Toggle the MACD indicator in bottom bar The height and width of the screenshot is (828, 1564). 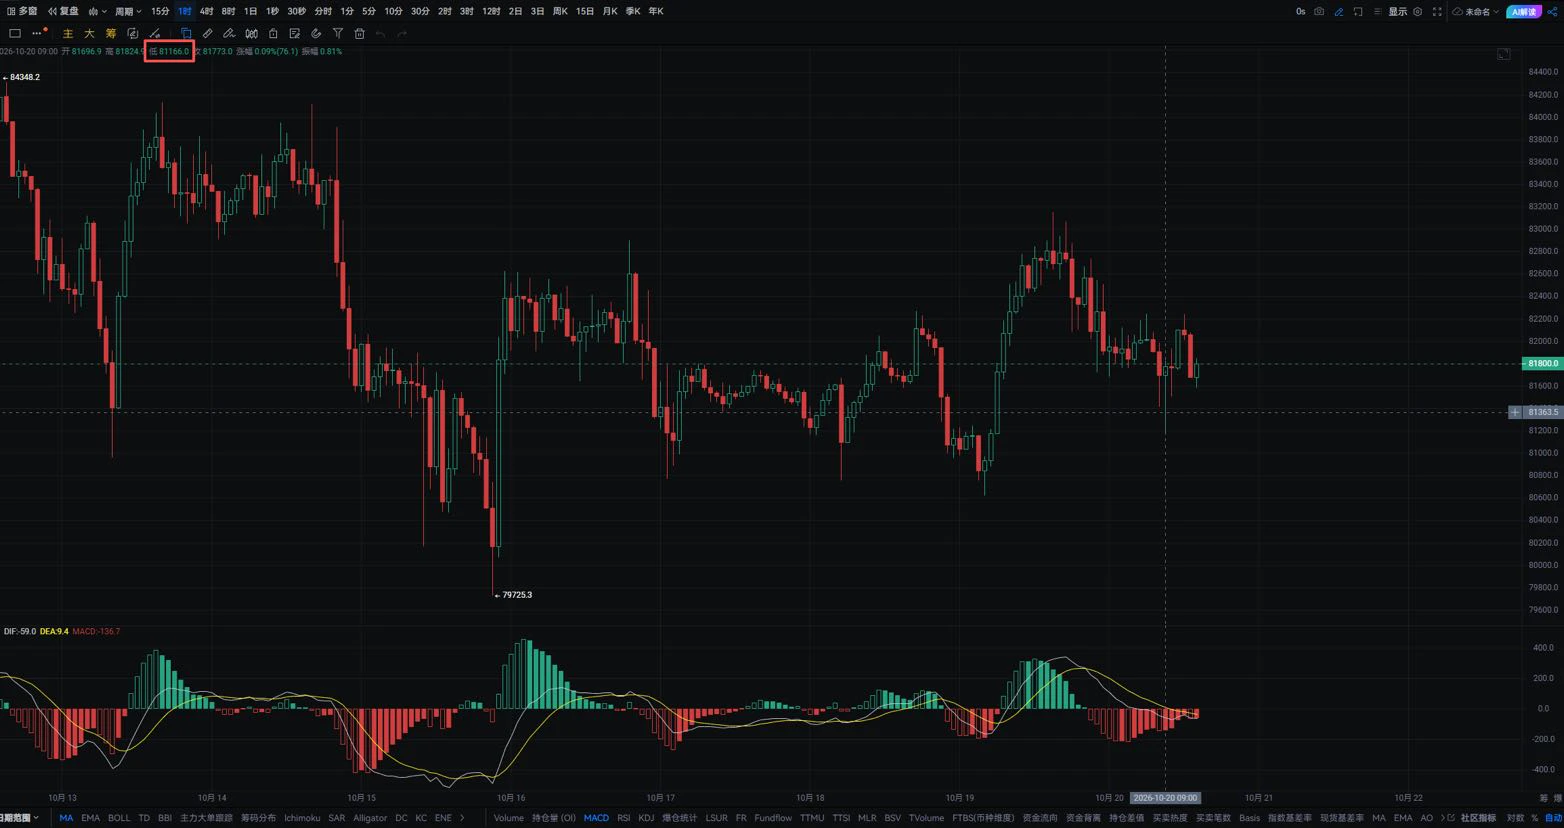(x=596, y=818)
